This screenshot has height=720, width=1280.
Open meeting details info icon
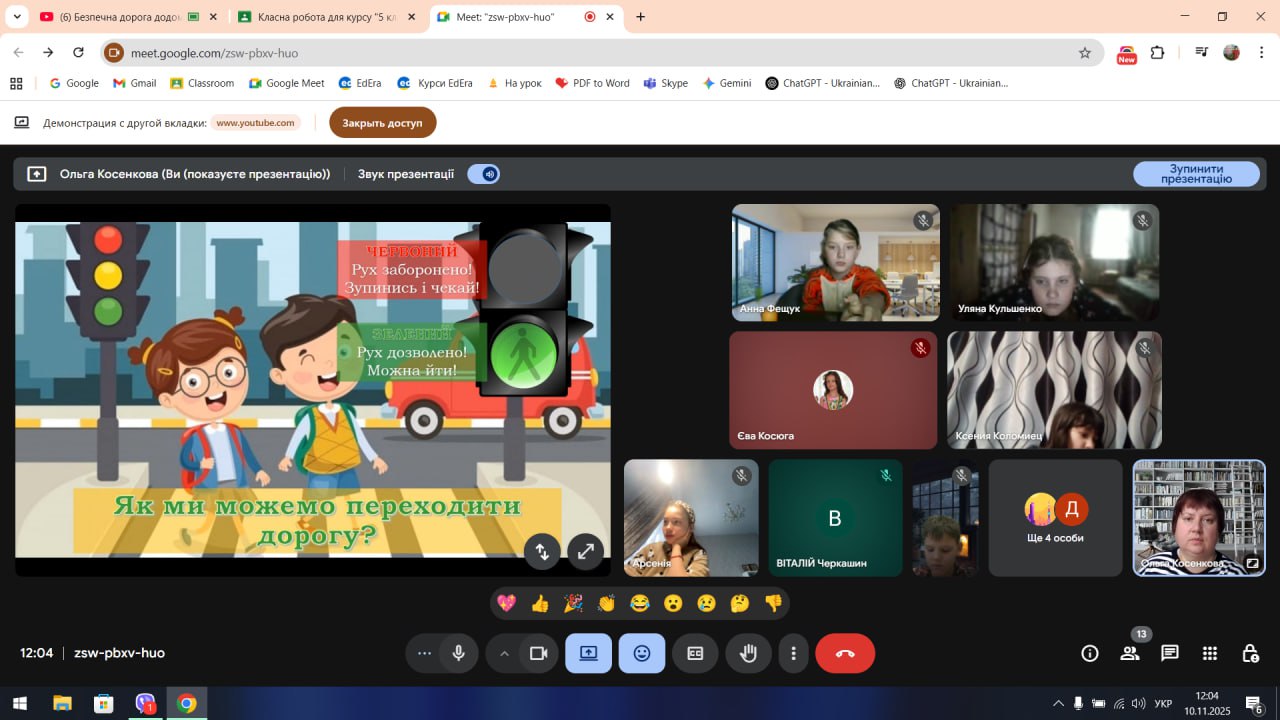1090,653
